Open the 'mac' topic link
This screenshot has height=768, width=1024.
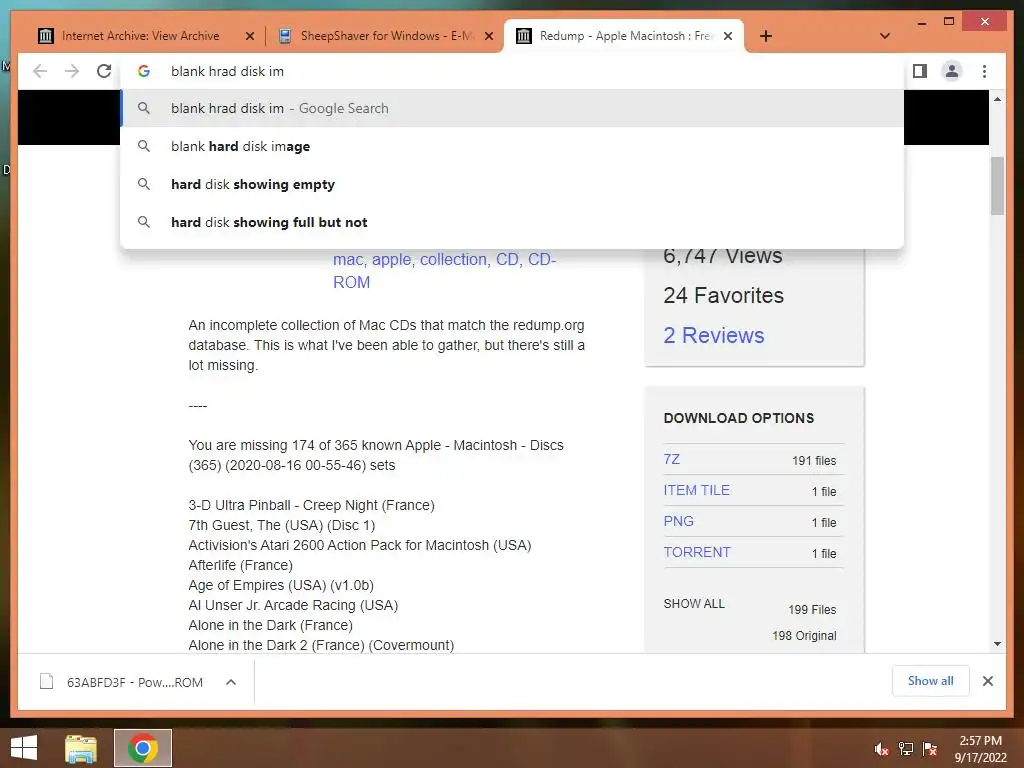(347, 260)
